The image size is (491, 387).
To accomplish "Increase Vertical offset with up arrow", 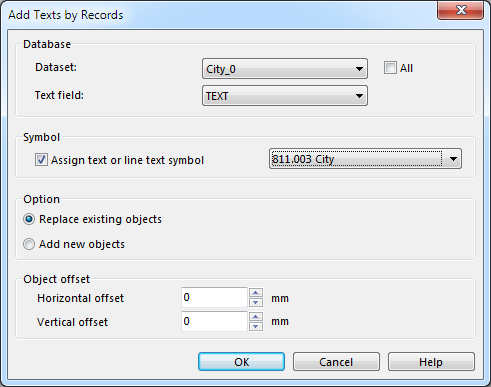I will coord(256,317).
